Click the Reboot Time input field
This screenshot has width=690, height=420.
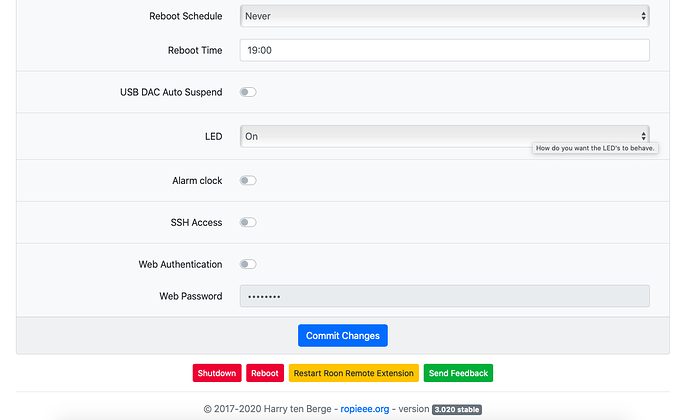[x=444, y=50]
